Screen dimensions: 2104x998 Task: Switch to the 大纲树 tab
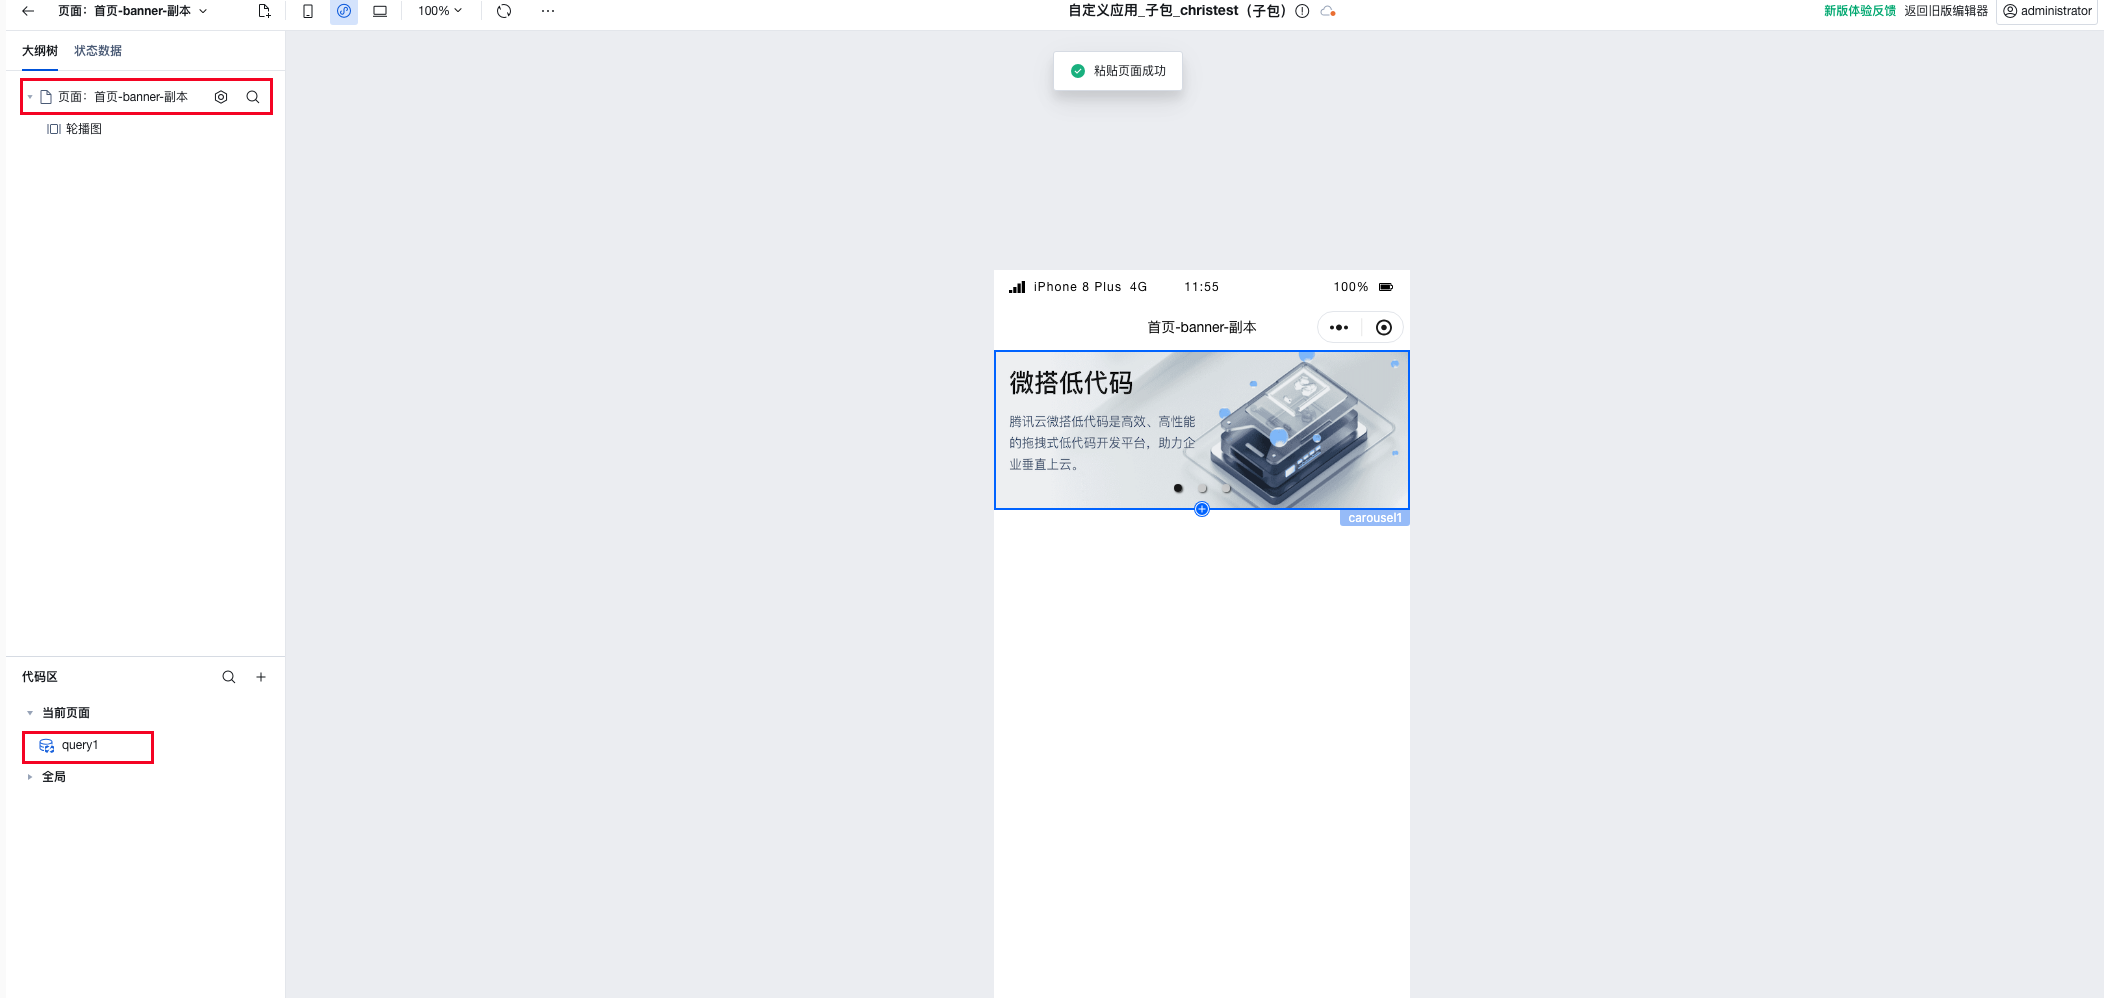coord(40,51)
